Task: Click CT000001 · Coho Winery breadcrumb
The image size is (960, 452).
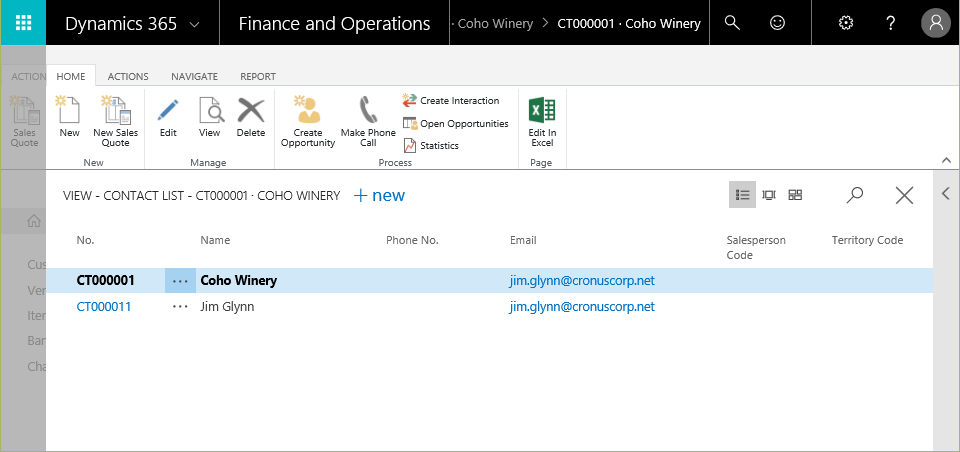Action: pyautogui.click(x=629, y=24)
